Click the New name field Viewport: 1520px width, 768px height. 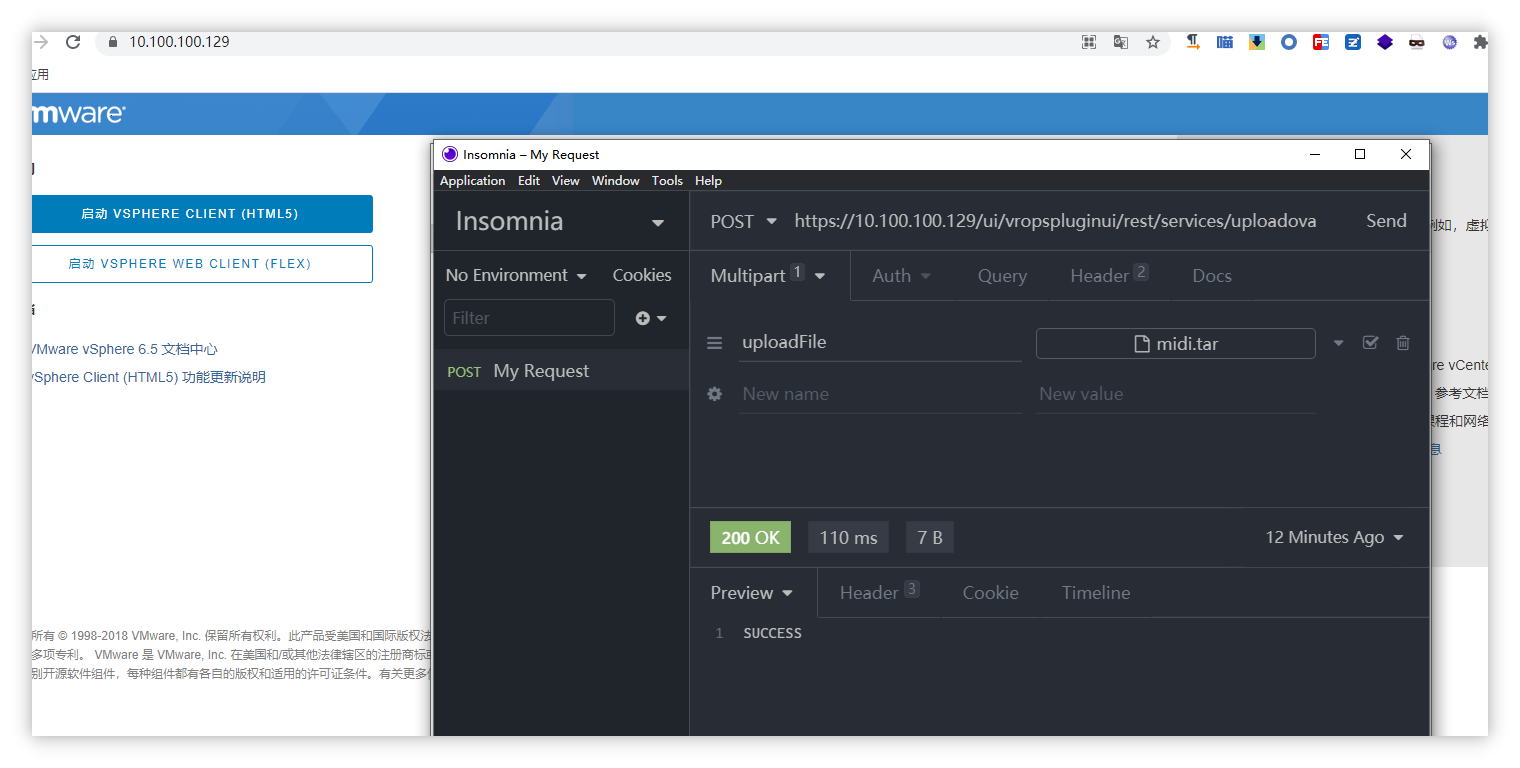coord(880,394)
